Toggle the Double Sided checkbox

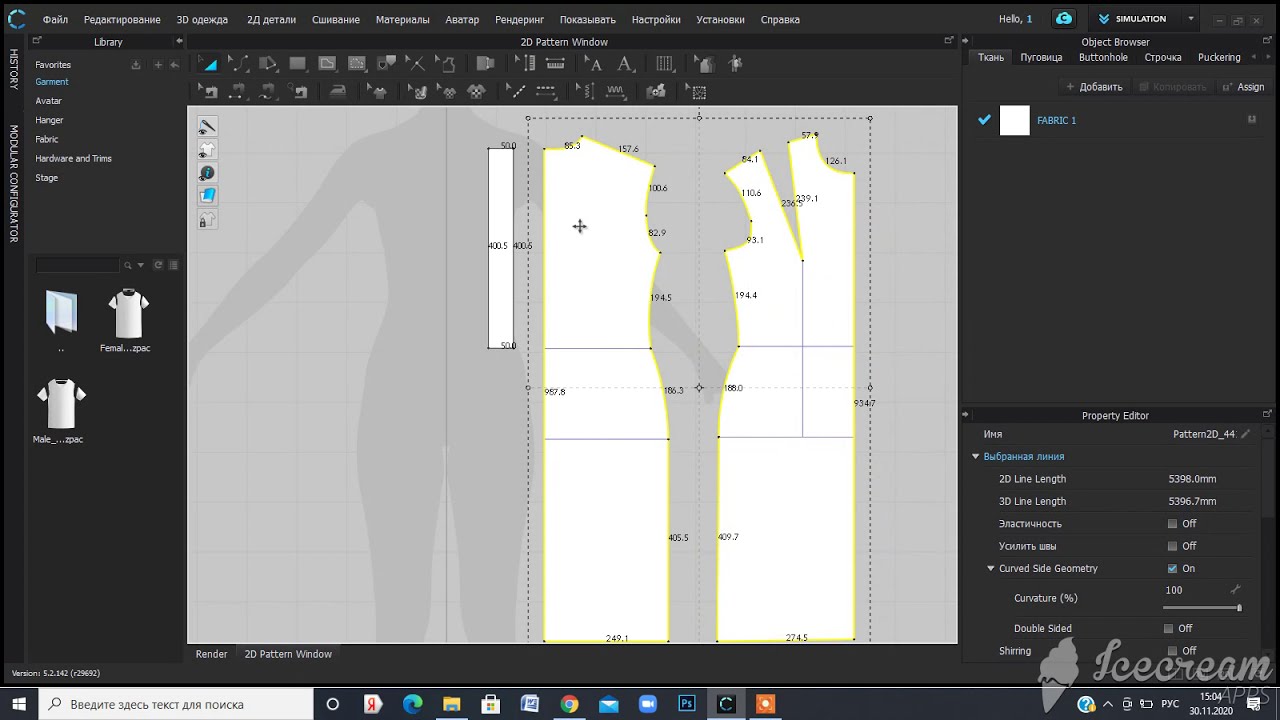pyautogui.click(x=1168, y=629)
